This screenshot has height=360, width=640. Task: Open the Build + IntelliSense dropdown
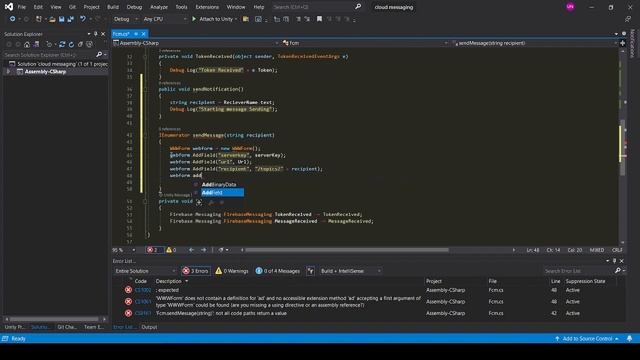point(351,271)
